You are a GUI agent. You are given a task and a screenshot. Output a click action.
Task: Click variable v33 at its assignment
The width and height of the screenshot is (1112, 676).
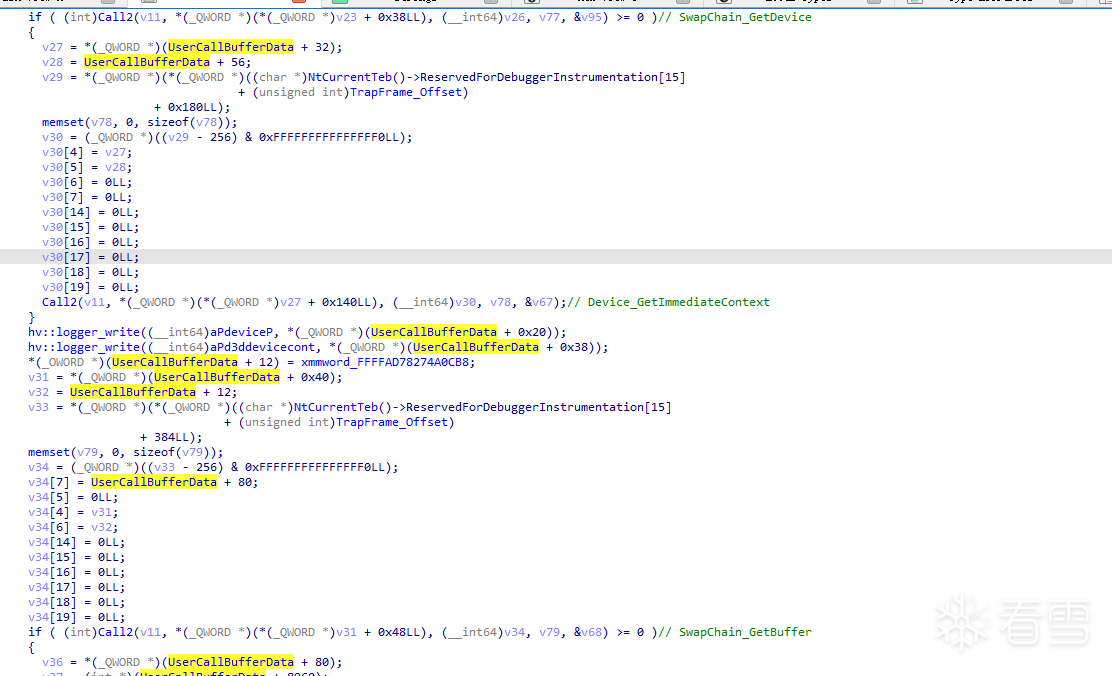point(38,407)
